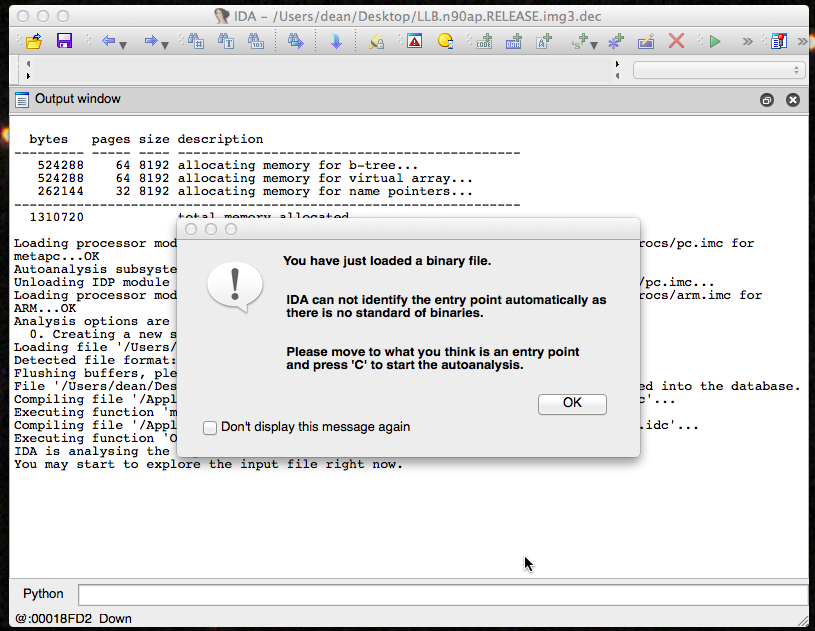The width and height of the screenshot is (815, 631).
Task: Convert to data with the DATA plus icon
Action: (514, 41)
